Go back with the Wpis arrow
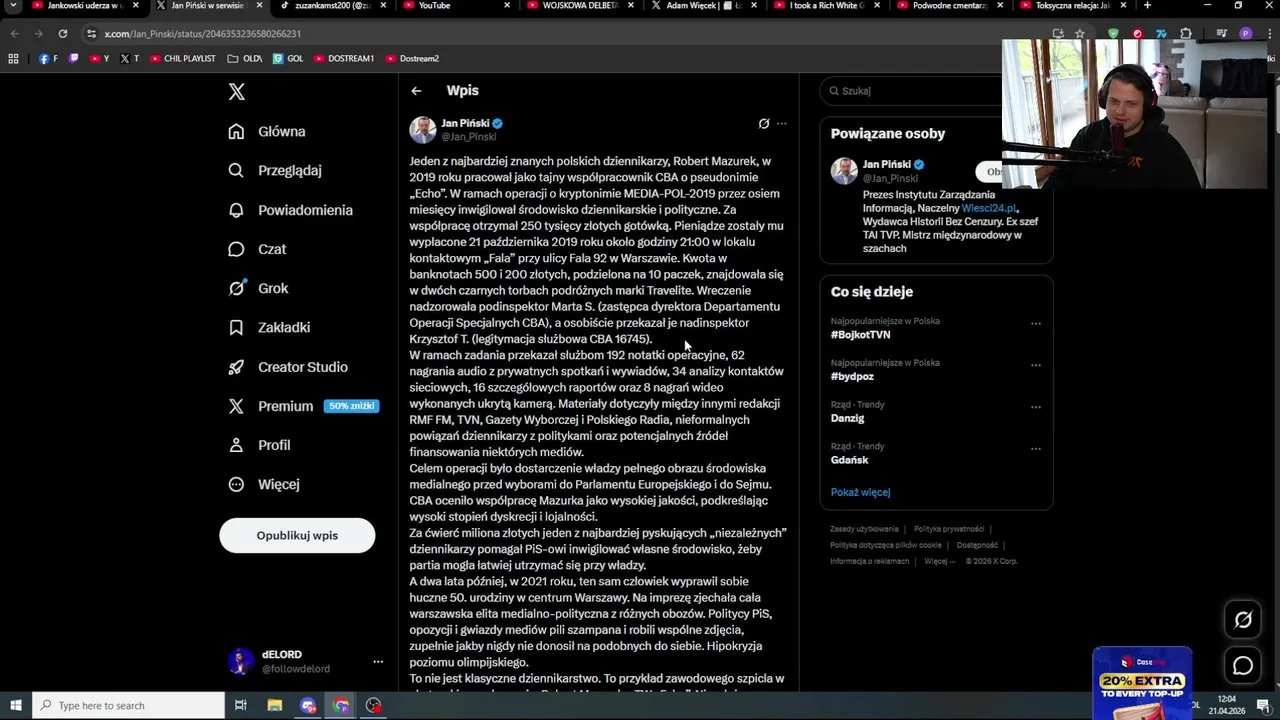This screenshot has height=720, width=1280. coord(416,91)
